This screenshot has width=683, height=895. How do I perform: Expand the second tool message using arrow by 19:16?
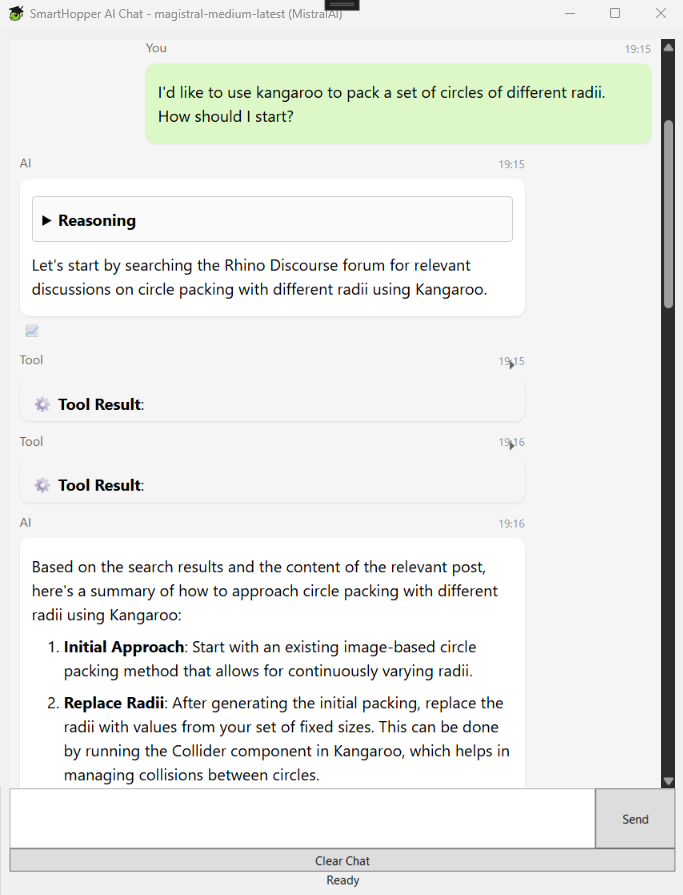(512, 445)
